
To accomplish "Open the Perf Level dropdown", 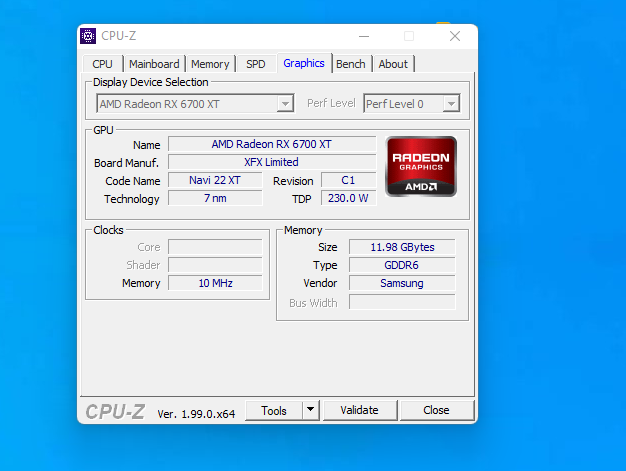I will tap(451, 104).
